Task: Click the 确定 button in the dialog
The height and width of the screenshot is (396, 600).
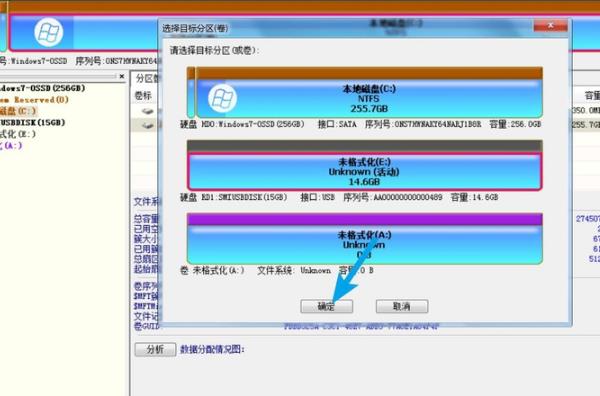Action: click(x=326, y=306)
